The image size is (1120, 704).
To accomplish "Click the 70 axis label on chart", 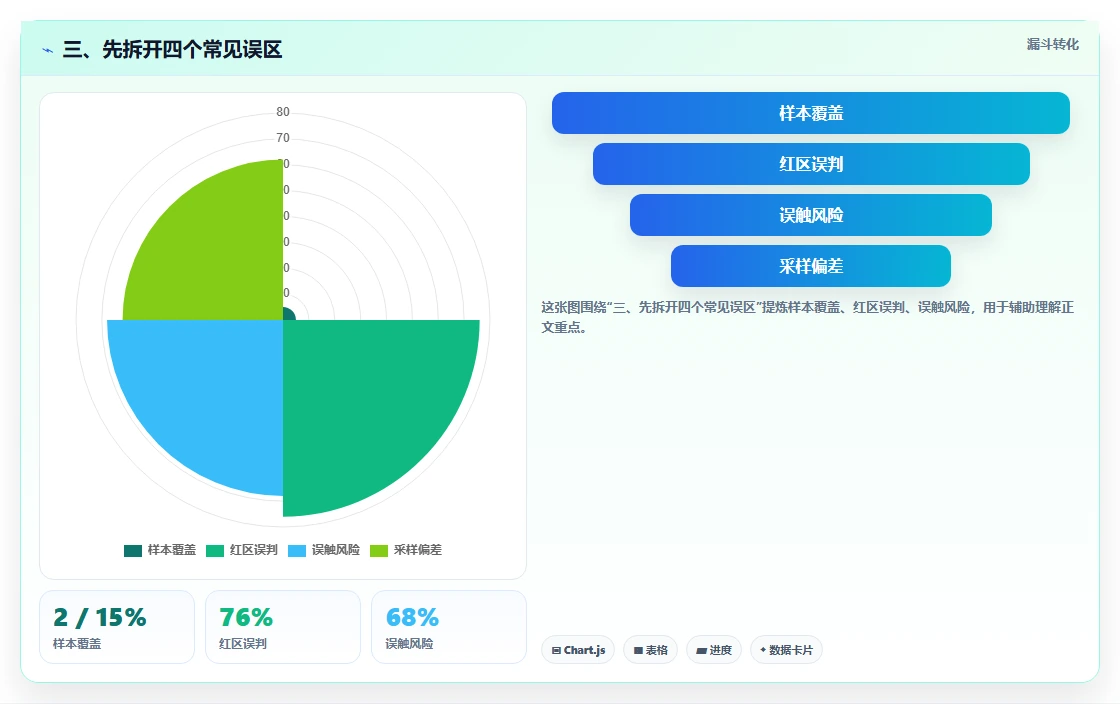I will pos(283,138).
